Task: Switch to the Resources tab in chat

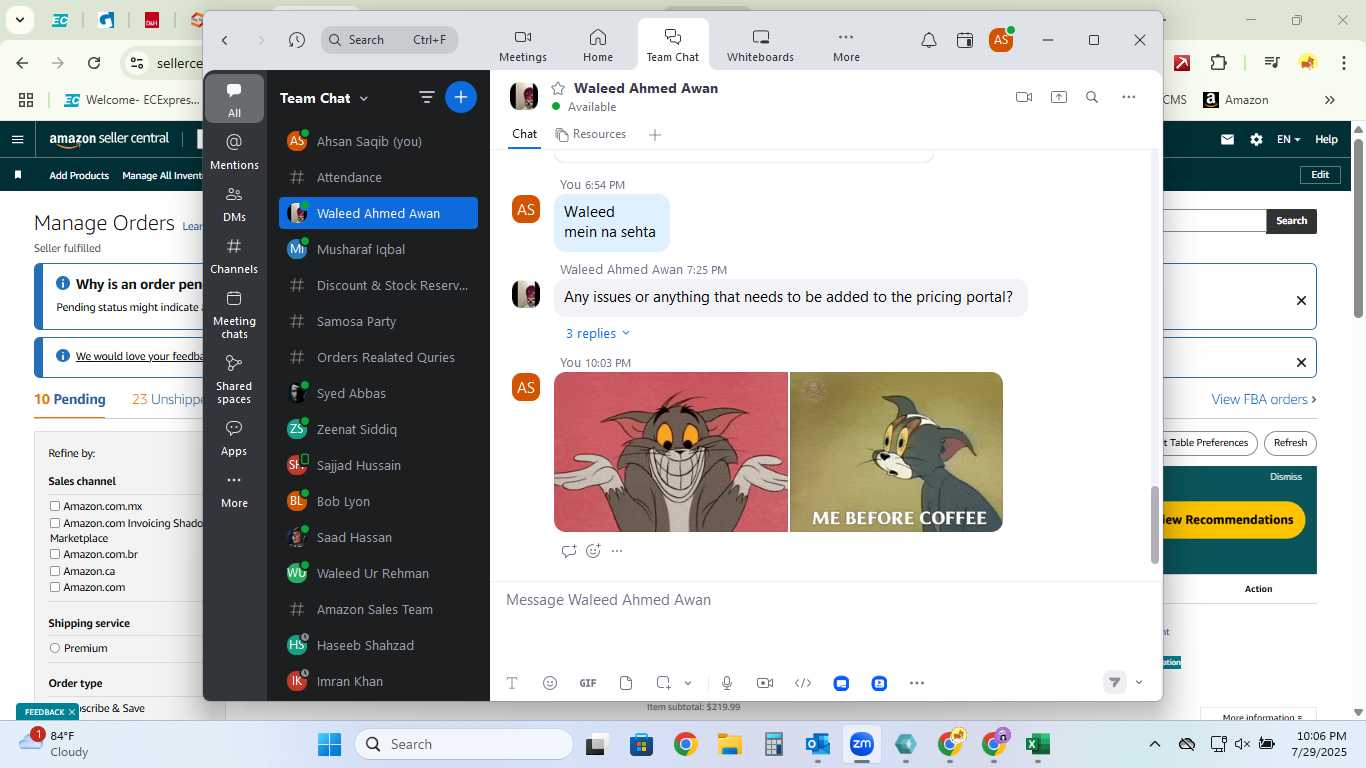Action: [x=591, y=134]
